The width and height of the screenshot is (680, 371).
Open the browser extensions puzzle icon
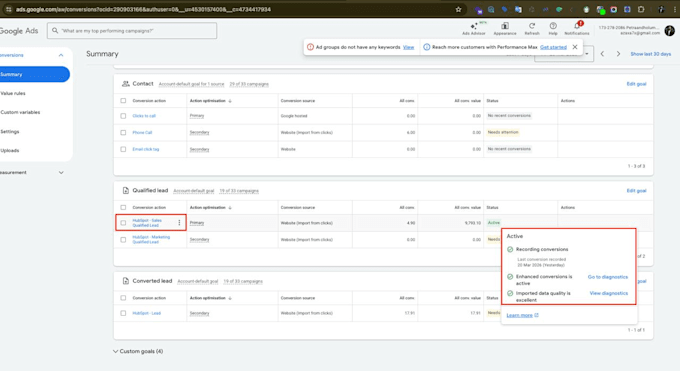(641, 9)
